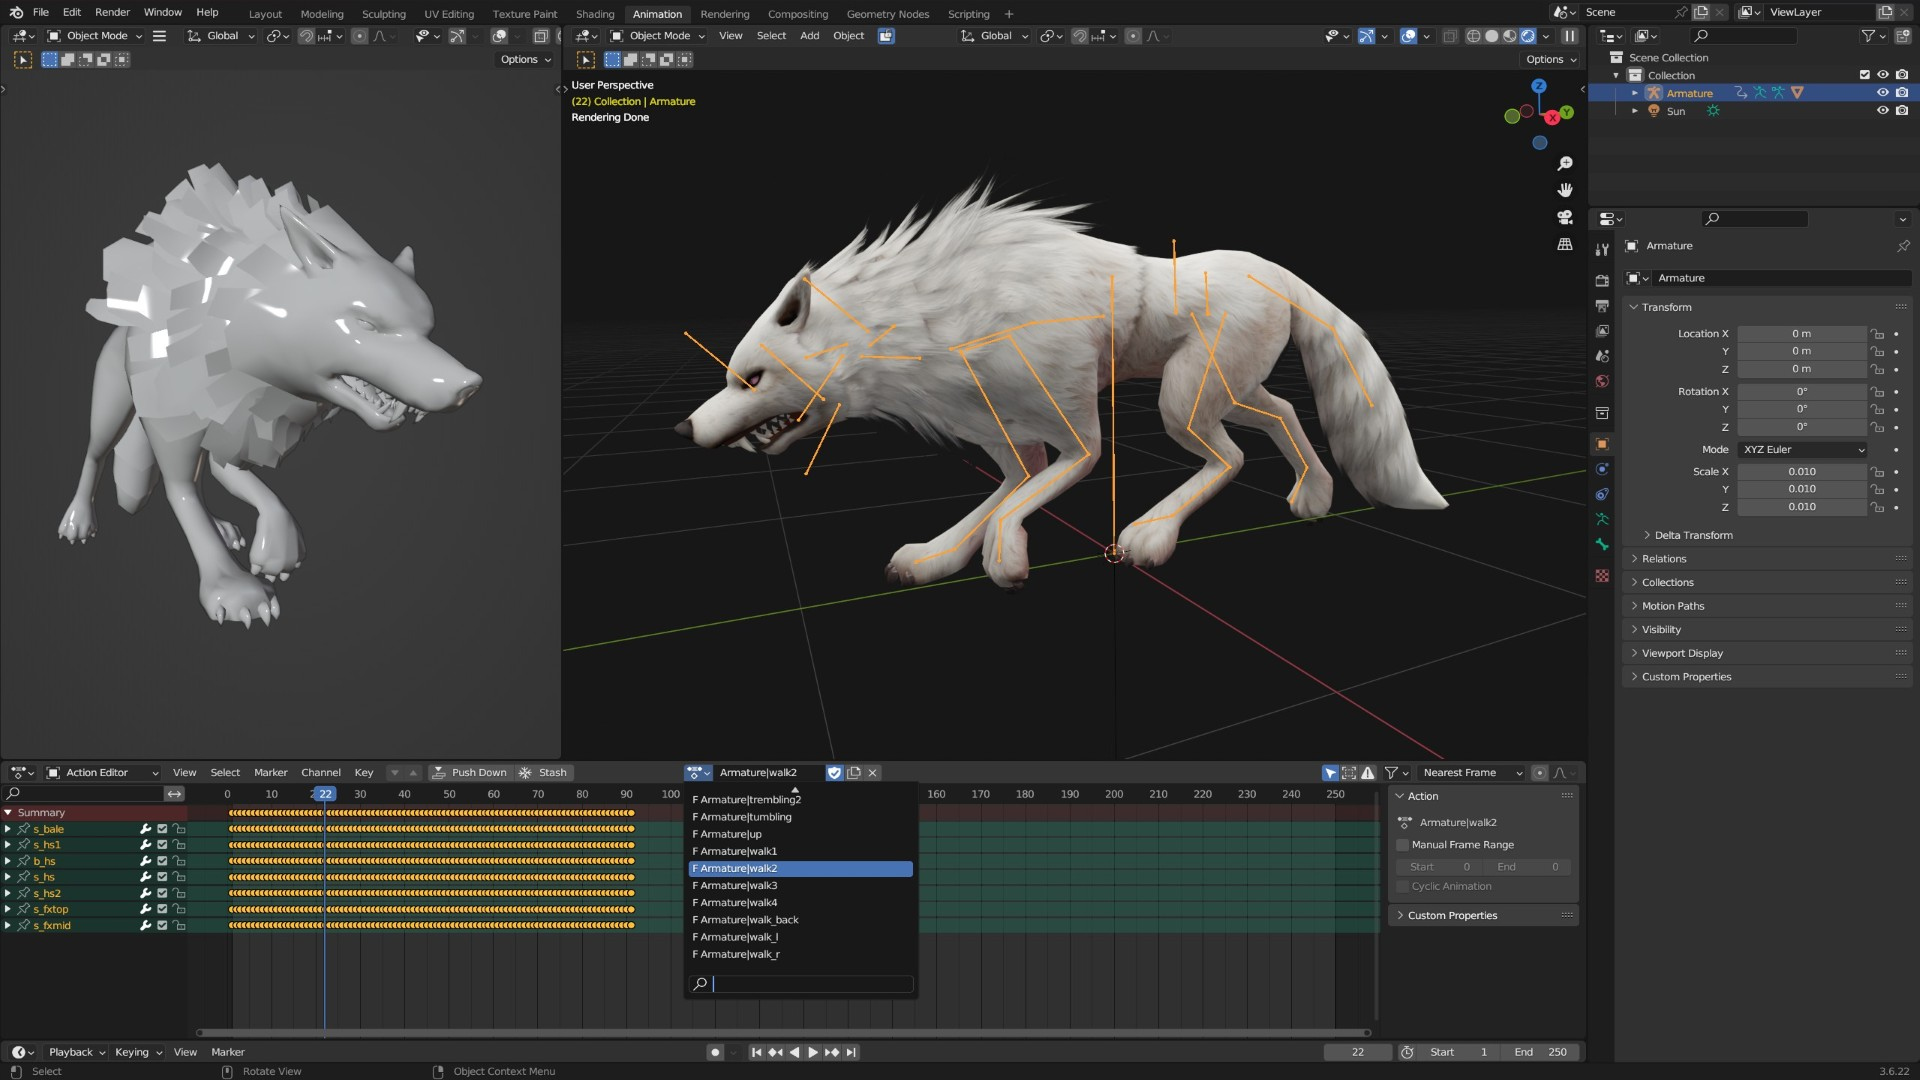Disable Sun in renders camera icon
The image size is (1920, 1080).
pos(1901,111)
